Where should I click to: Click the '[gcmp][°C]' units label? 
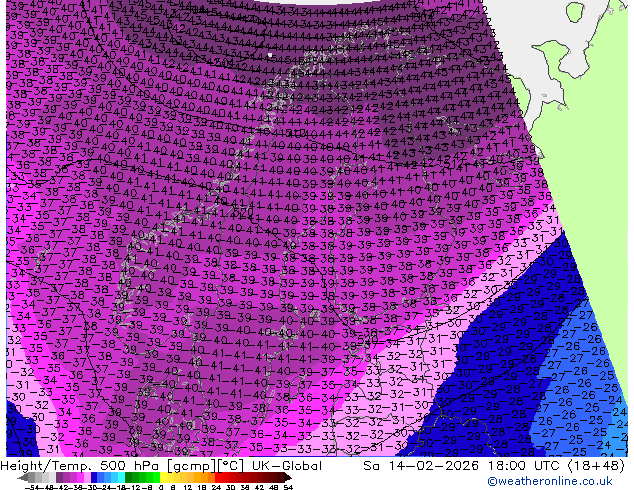204,466
